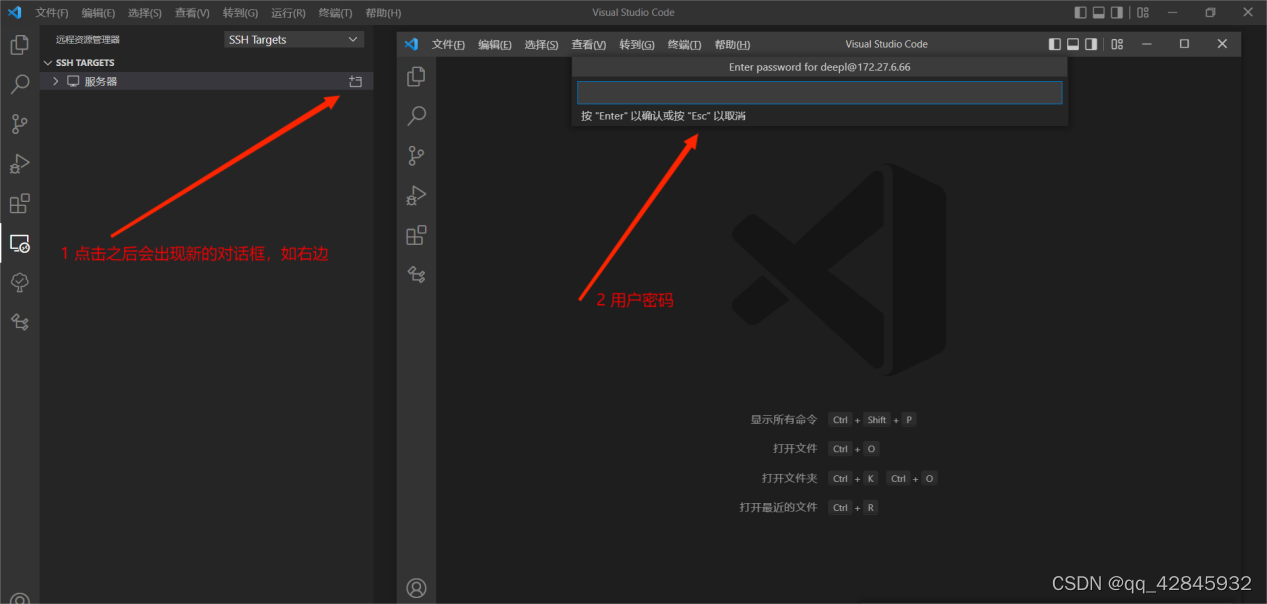Open the 查看(V) menu in the left window

click(x=192, y=13)
